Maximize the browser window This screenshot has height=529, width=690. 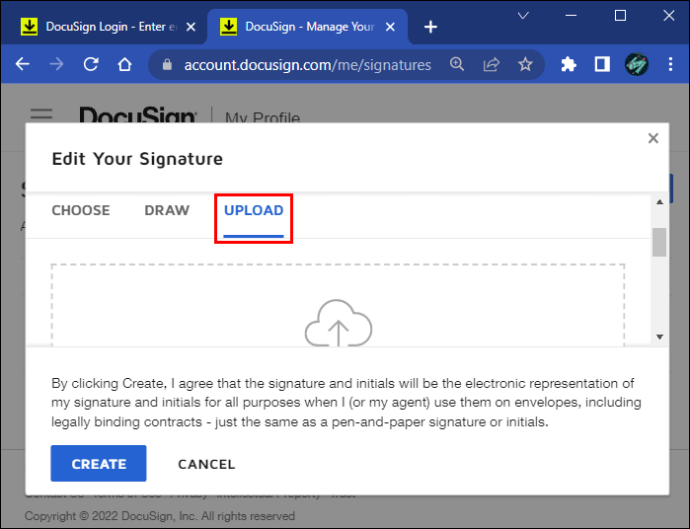tap(620, 16)
